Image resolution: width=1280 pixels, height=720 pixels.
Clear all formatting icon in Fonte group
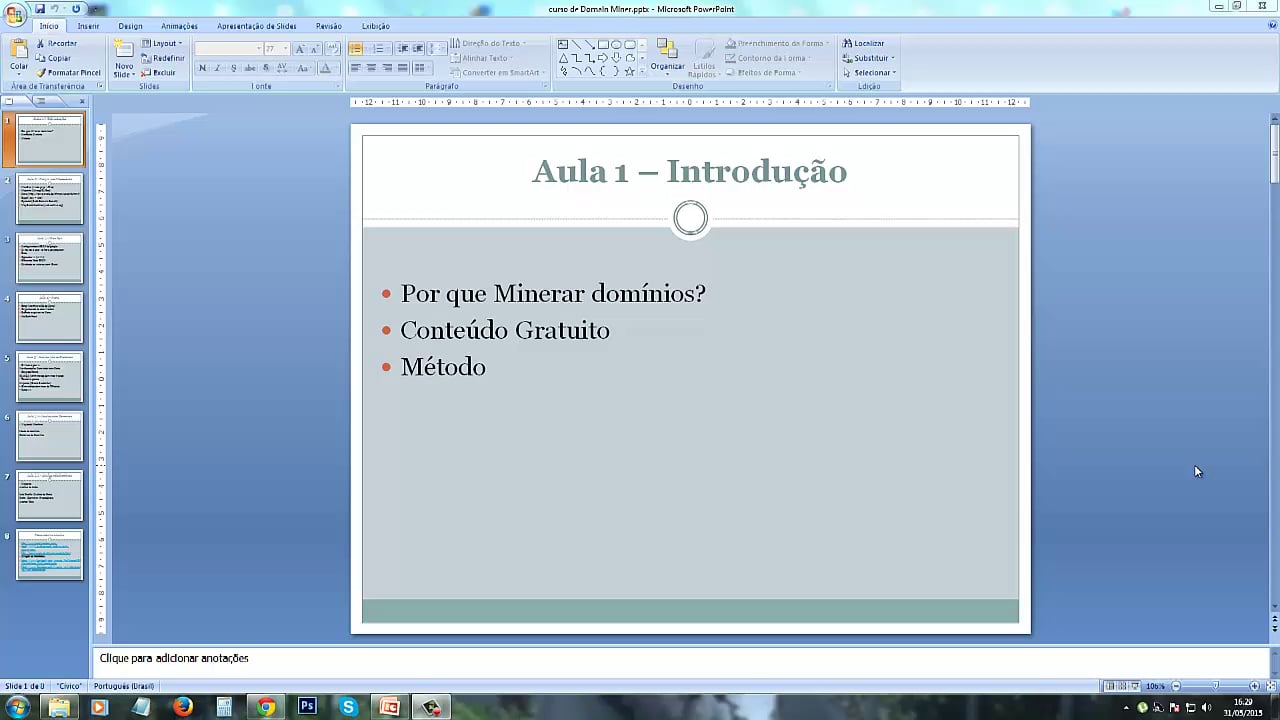coord(332,48)
